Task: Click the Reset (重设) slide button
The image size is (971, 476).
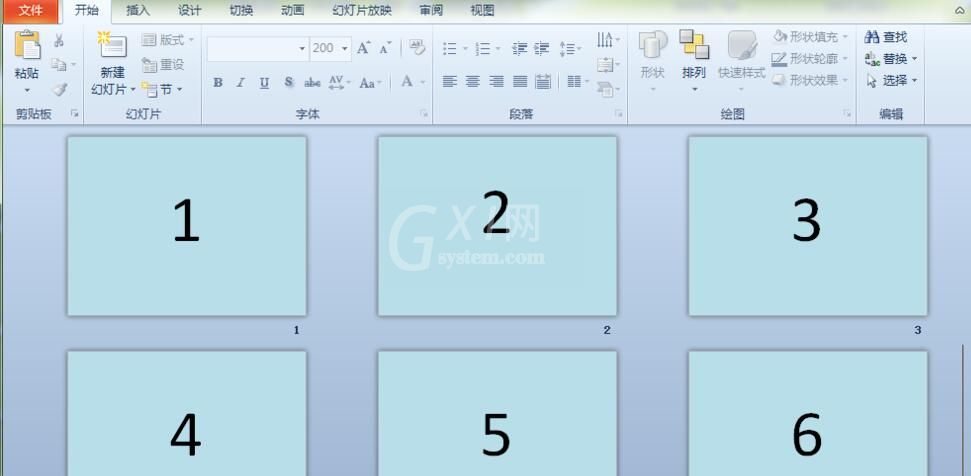Action: tap(163, 64)
